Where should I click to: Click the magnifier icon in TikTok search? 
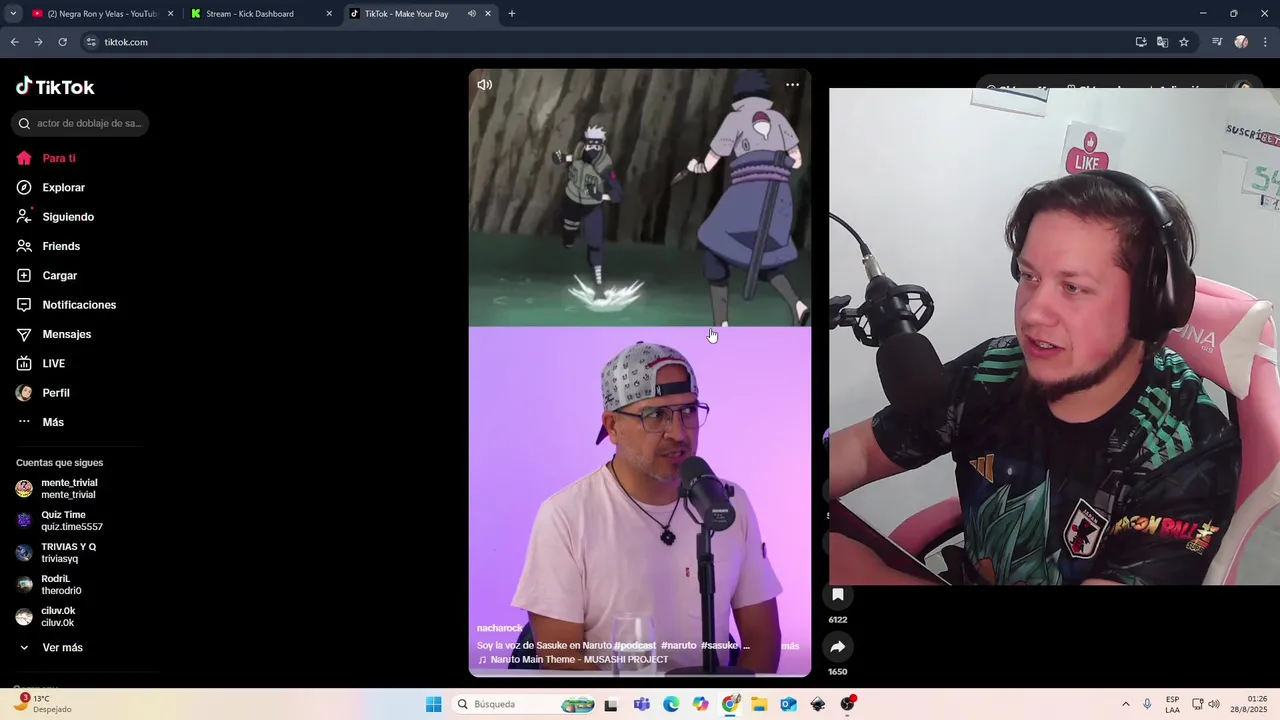coord(24,123)
